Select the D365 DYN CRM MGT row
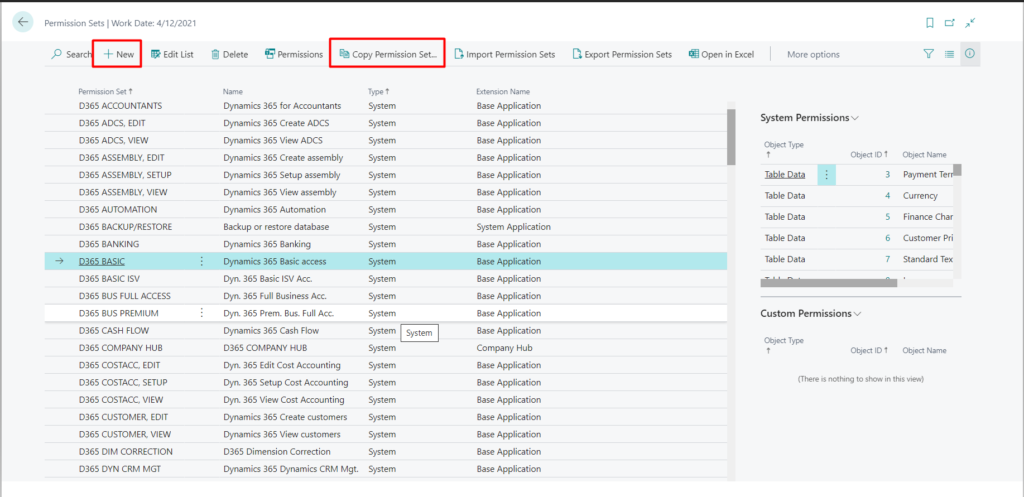The image size is (1024, 497). pos(385,469)
